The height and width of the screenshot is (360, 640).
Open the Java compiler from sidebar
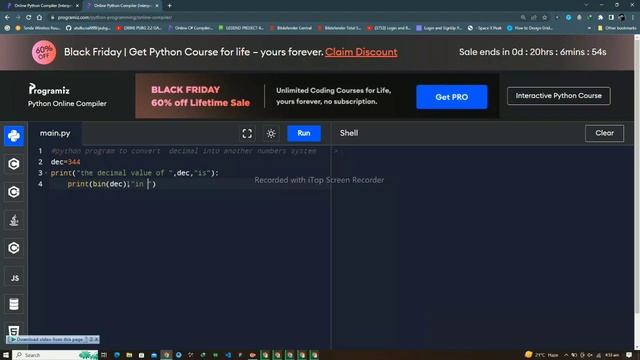[x=14, y=220]
